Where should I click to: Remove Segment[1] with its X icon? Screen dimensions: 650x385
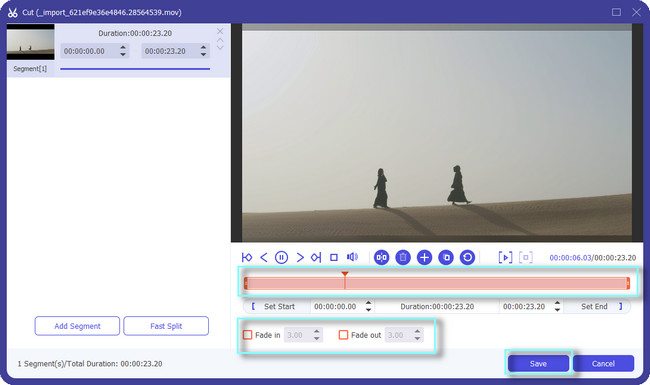tap(220, 31)
